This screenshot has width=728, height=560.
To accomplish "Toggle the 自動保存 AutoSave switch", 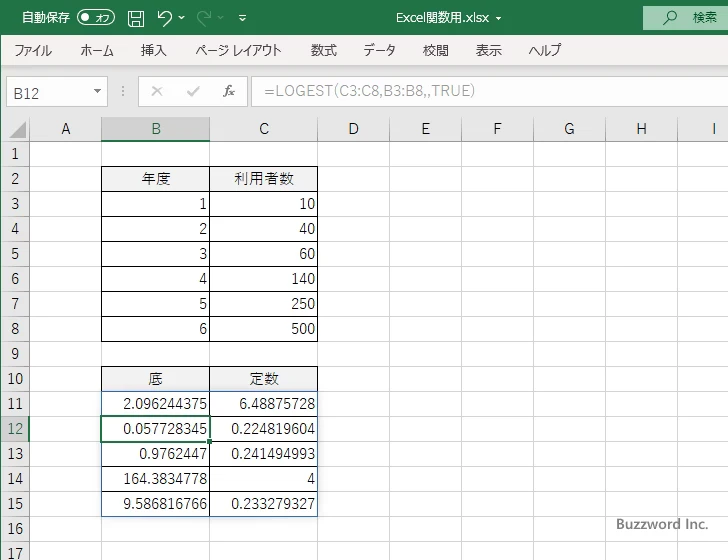I will point(96,18).
